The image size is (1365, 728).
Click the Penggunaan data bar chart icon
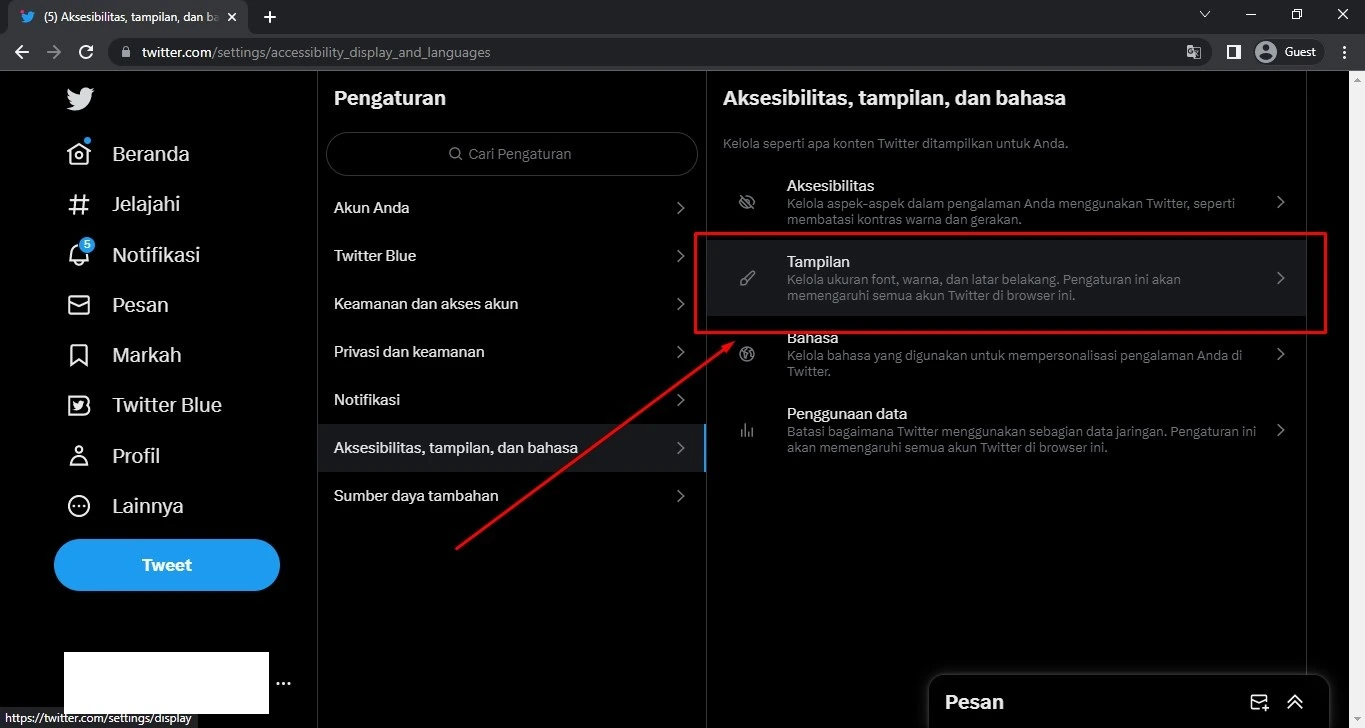click(x=746, y=430)
